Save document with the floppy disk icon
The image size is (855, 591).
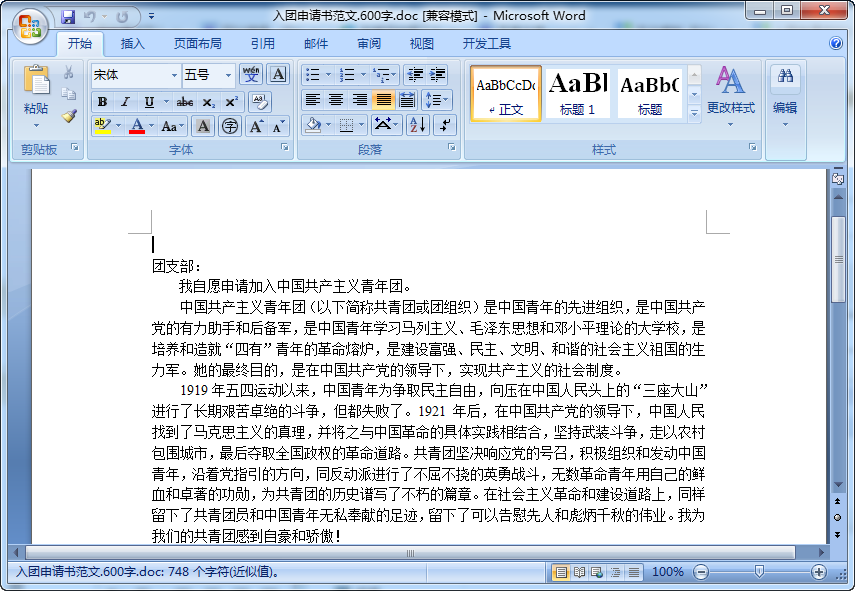[x=68, y=17]
